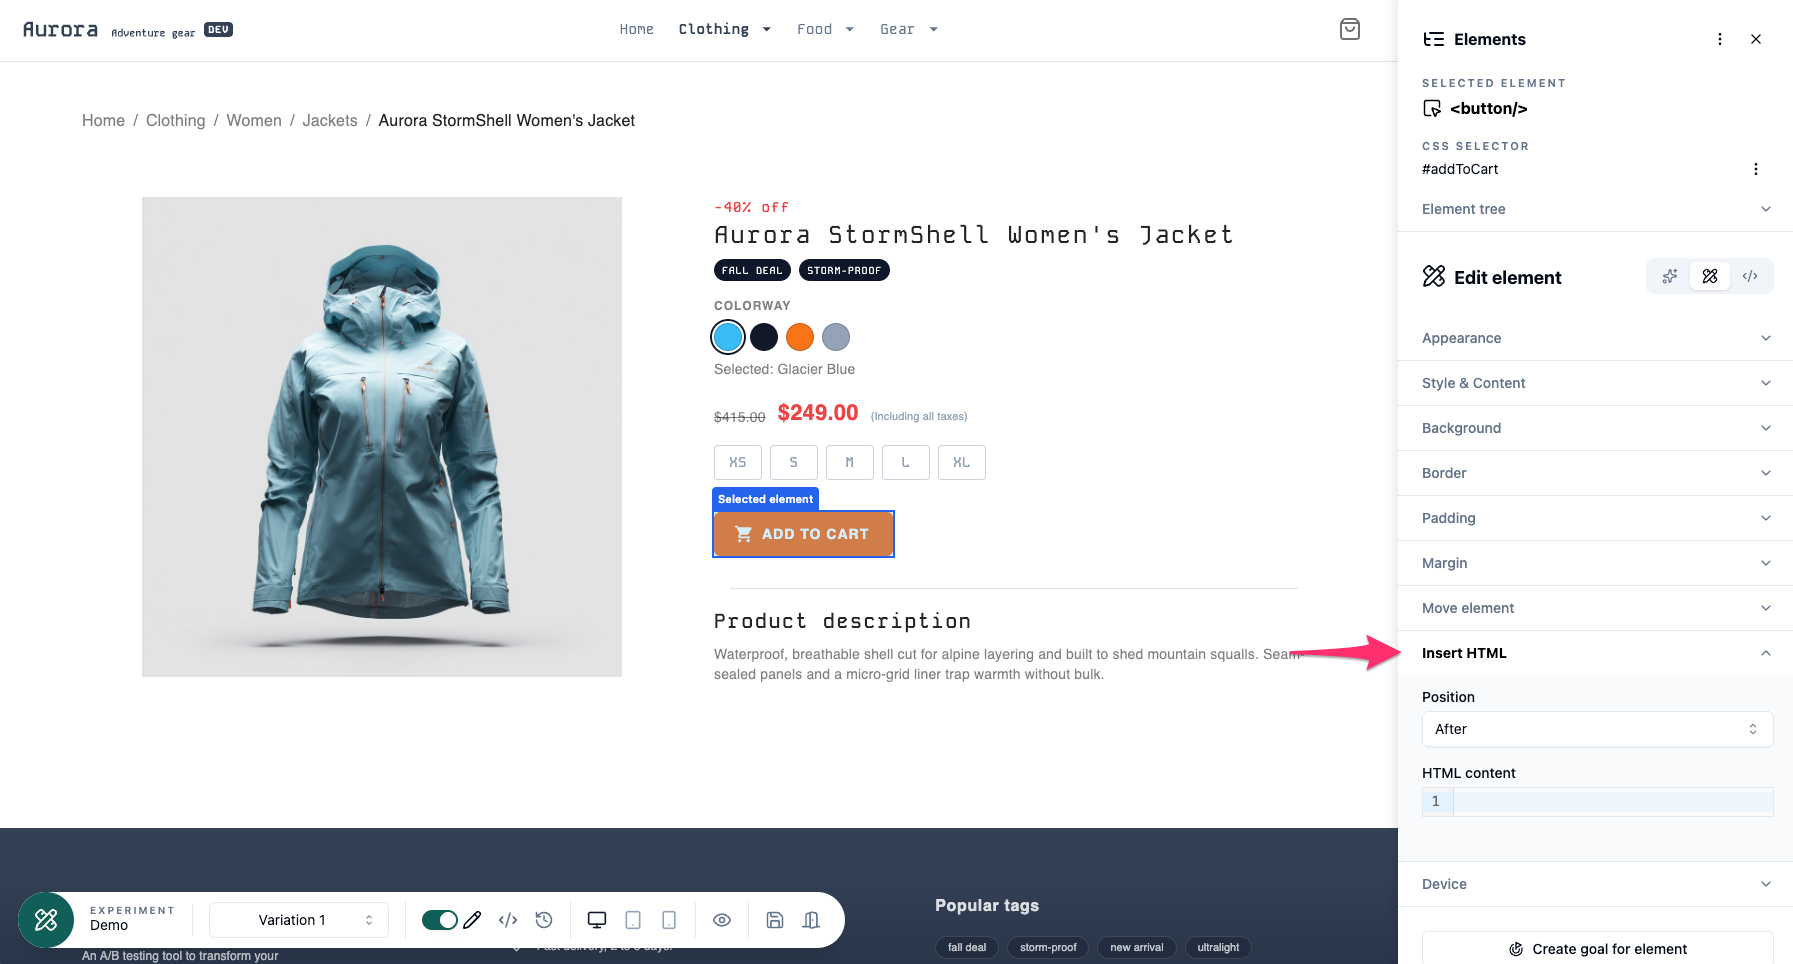
Task: Switch to code mode in Edit element
Action: pyautogui.click(x=1750, y=276)
